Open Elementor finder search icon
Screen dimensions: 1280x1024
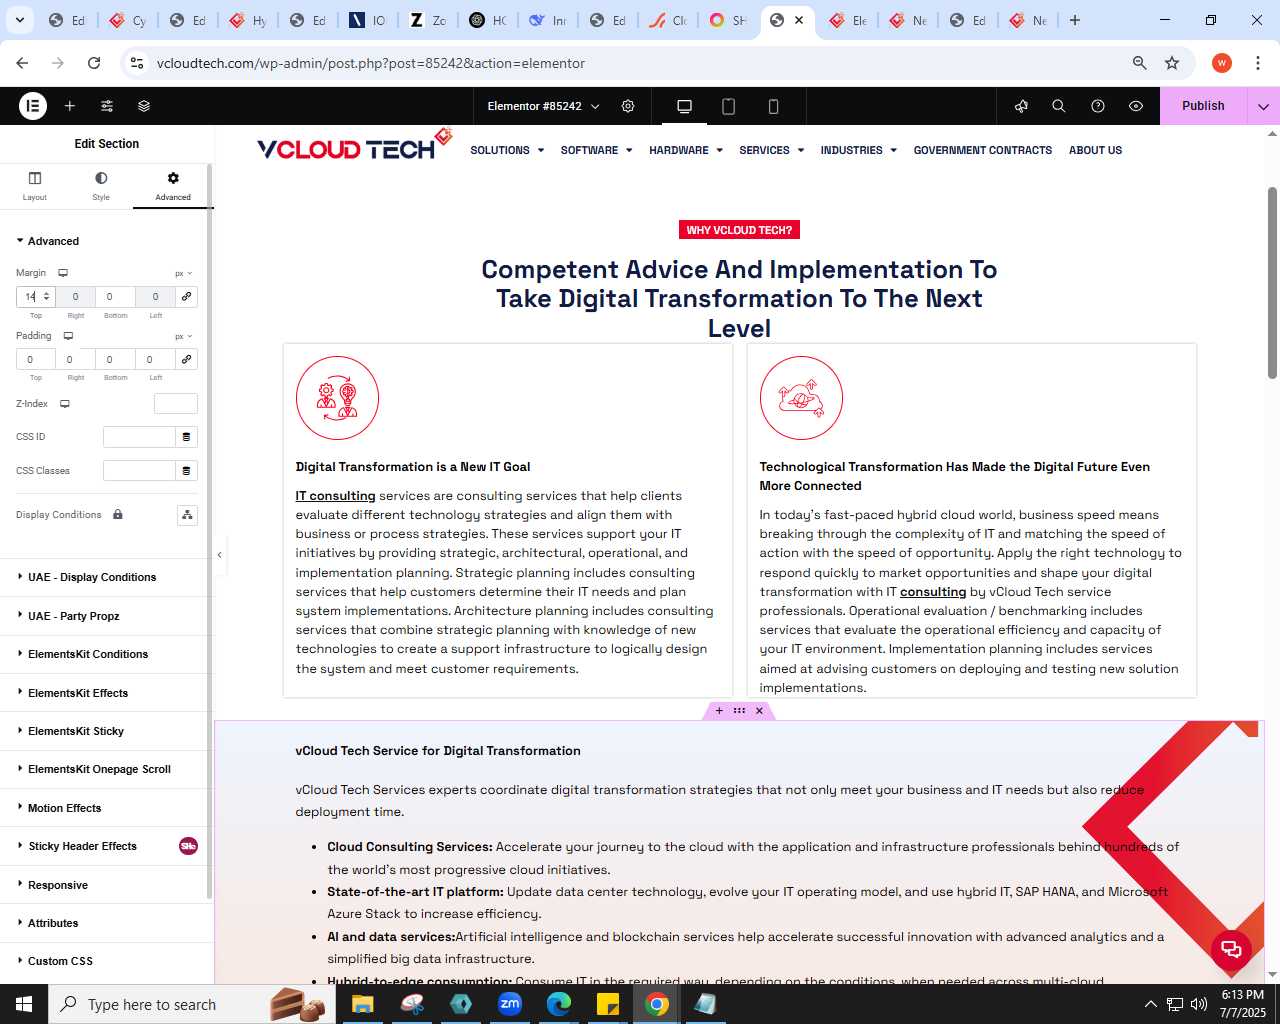pyautogui.click(x=1059, y=106)
